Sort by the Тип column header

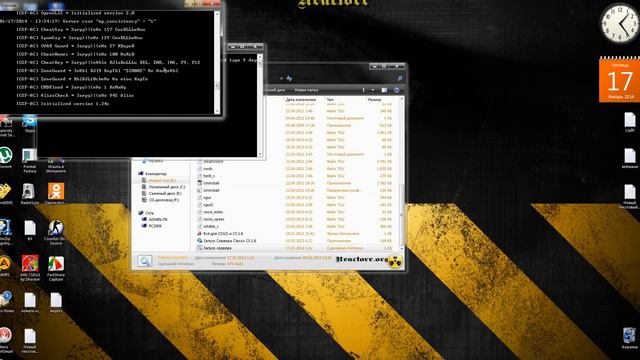pos(330,99)
